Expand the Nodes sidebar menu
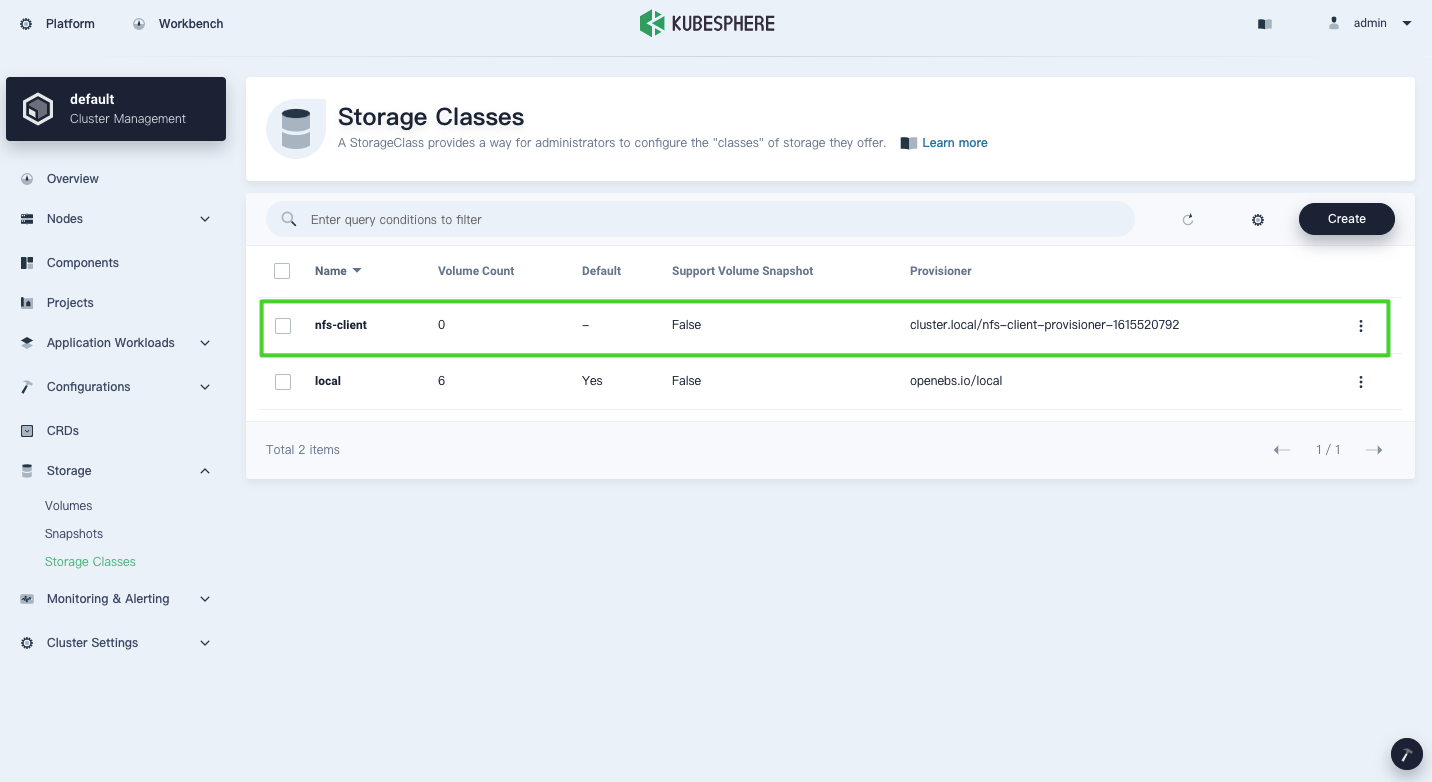The height and width of the screenshot is (782, 1432). pyautogui.click(x=64, y=218)
